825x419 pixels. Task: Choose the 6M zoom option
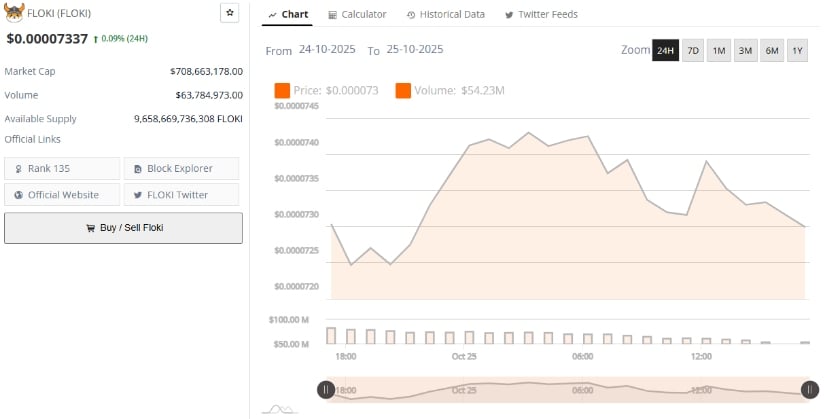771,50
